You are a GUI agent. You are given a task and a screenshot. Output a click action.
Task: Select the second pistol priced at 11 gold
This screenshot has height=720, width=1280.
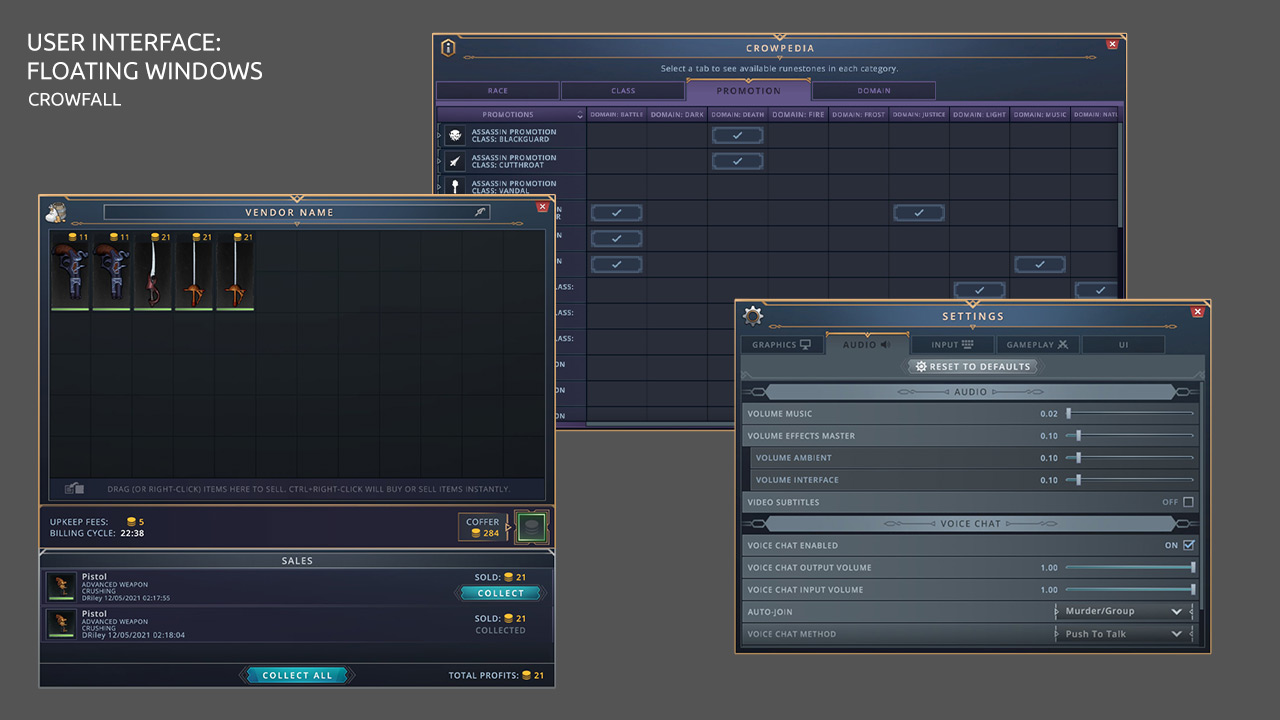coord(111,272)
